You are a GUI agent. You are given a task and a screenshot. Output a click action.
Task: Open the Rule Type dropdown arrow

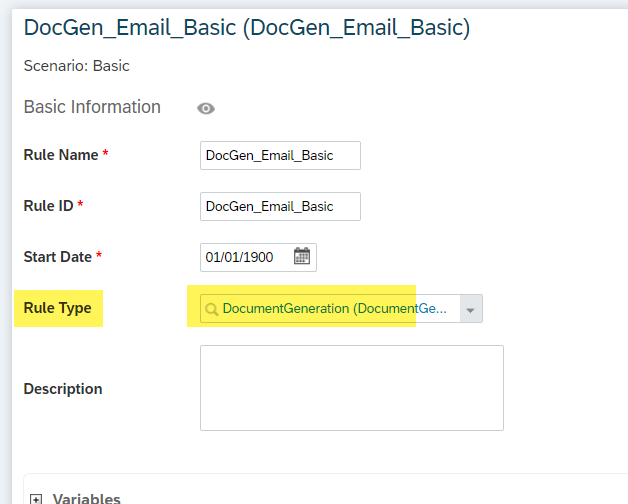(471, 309)
